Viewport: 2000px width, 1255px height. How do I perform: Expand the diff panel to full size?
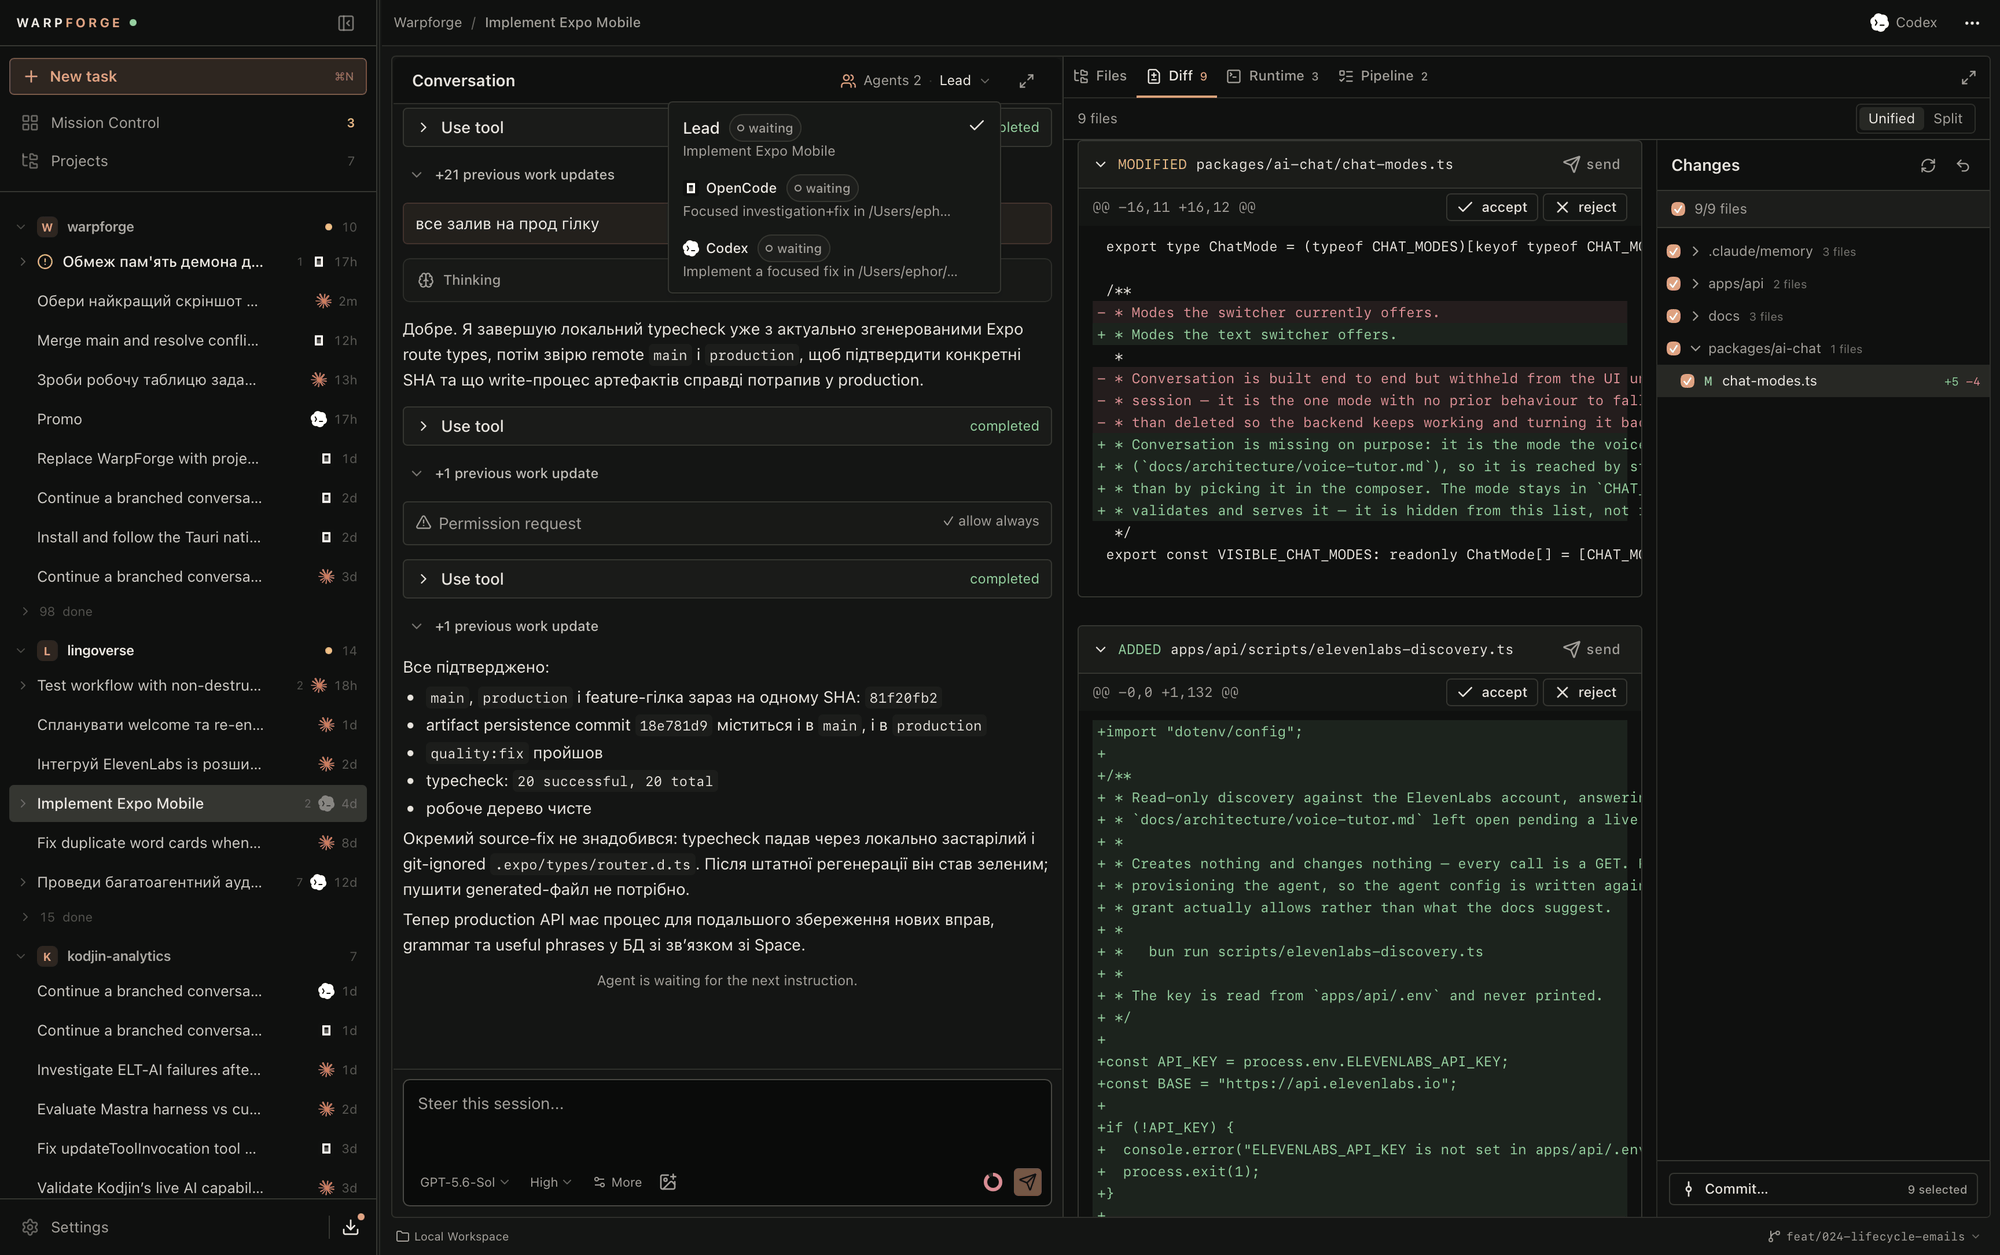point(1968,77)
